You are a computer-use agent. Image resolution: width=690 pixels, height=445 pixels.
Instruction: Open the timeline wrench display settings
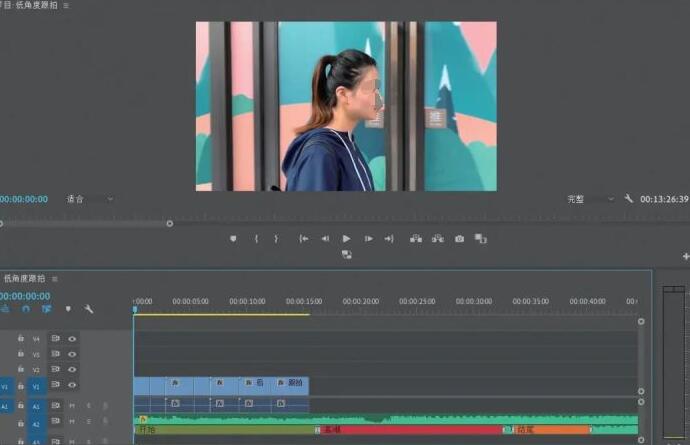[x=89, y=309]
